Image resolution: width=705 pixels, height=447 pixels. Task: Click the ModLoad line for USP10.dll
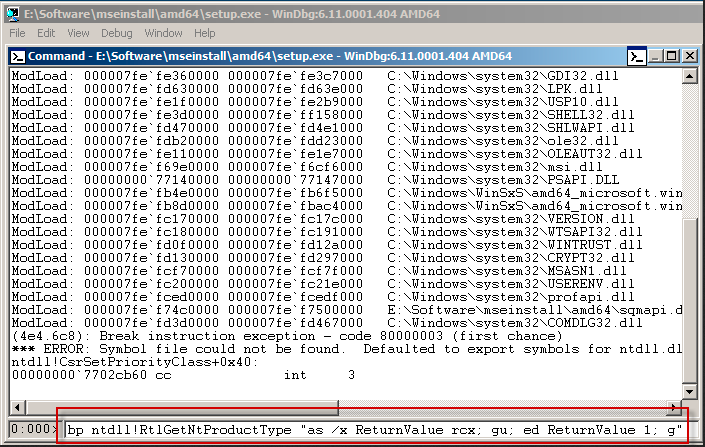tap(315, 102)
